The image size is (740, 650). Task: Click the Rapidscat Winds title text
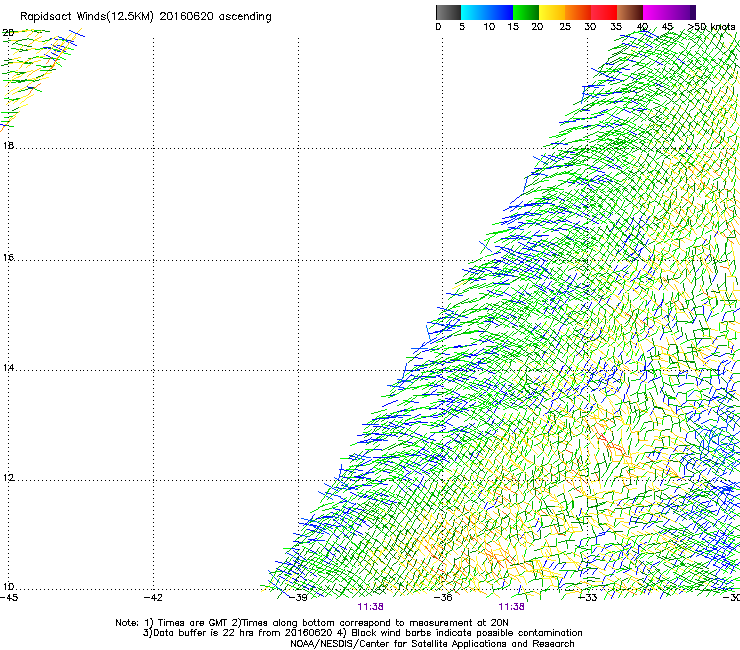[145, 17]
